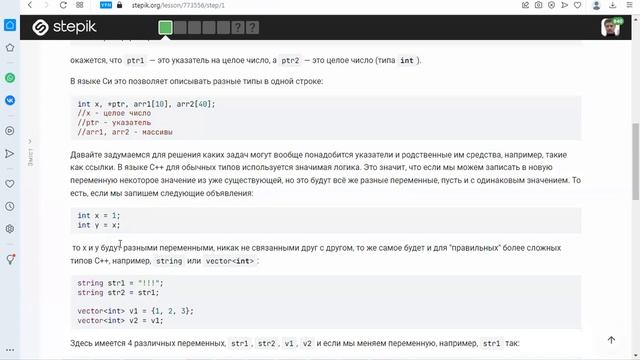Take a snapshot with the camera icon
640x360 pixels.
[538, 5]
